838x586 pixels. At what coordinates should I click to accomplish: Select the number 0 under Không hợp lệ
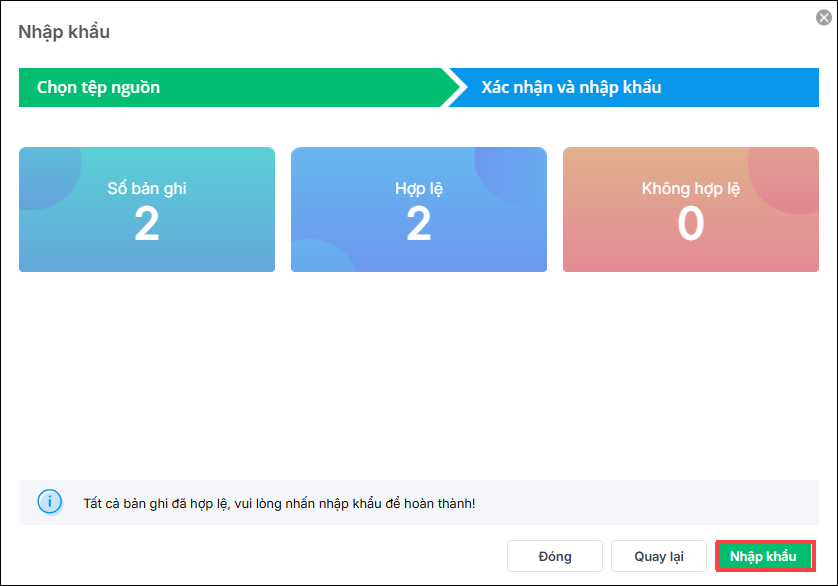coord(690,225)
